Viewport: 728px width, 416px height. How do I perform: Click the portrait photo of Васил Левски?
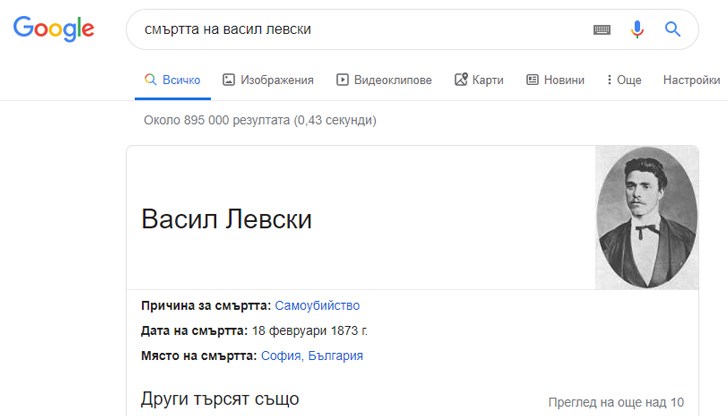click(x=646, y=217)
